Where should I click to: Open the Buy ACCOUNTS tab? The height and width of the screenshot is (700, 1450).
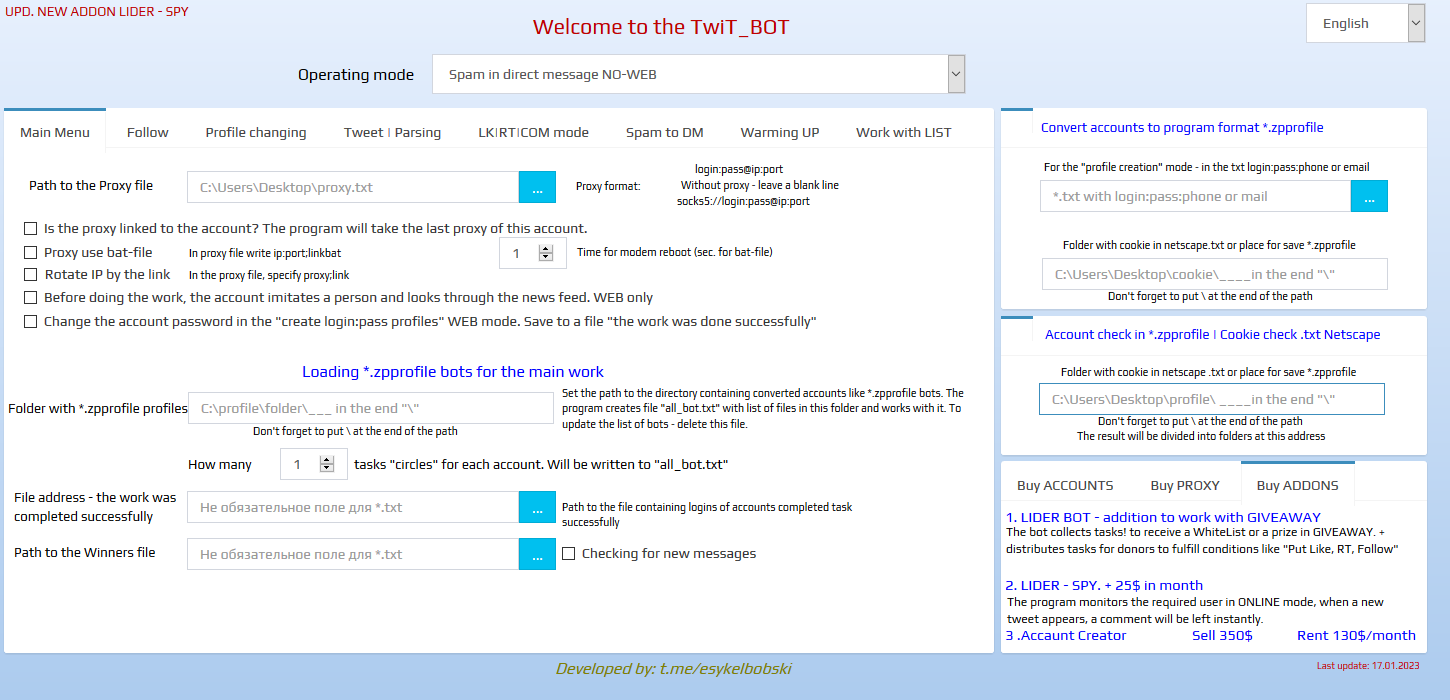tap(1065, 485)
